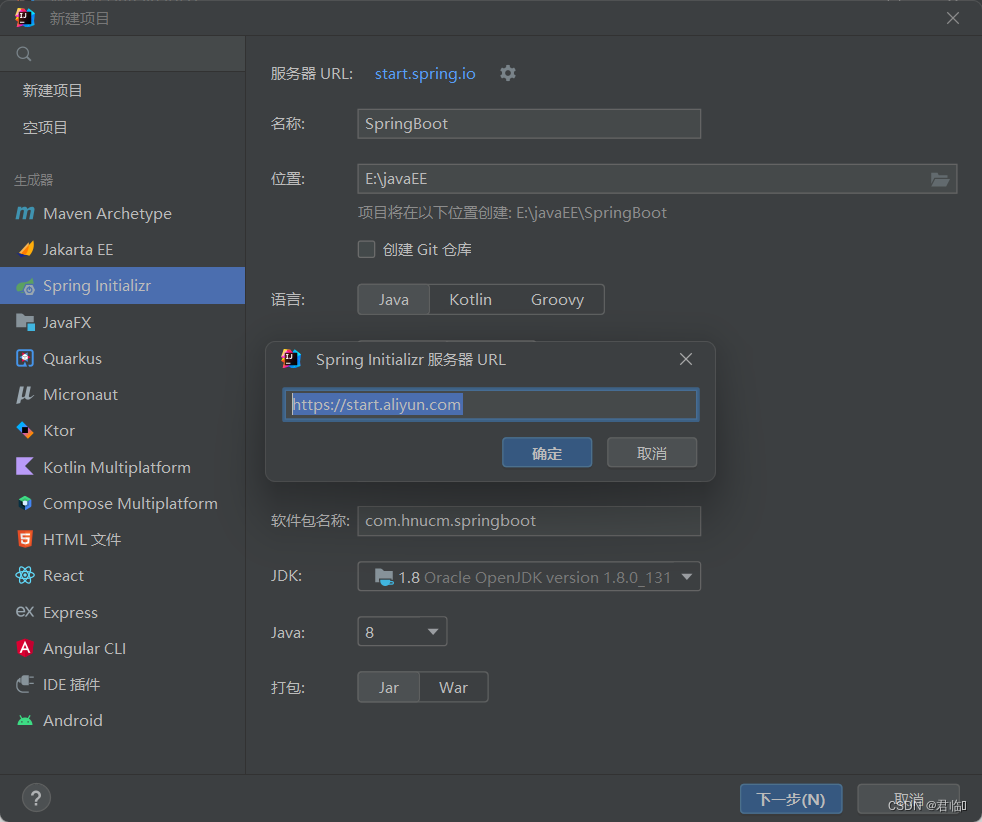Click the Spring Initializr leaf icon
982x822 pixels.
pos(26,287)
